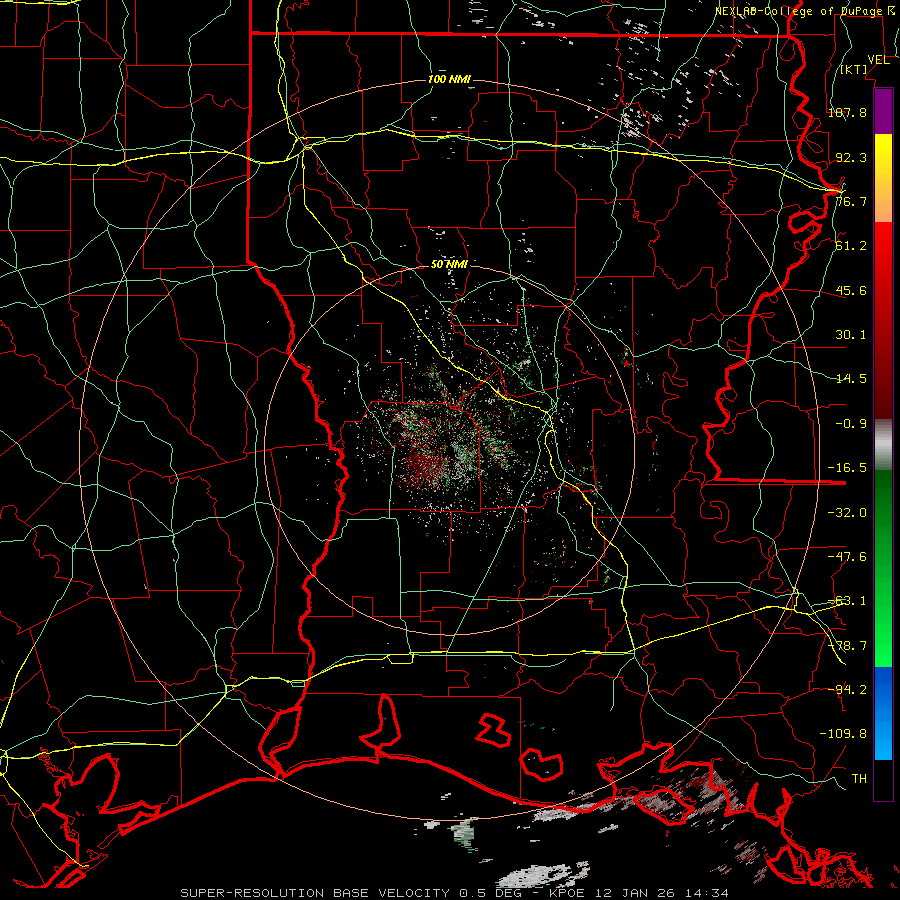Click the 100 NMI range ring label
The height and width of the screenshot is (900, 900).
[x=449, y=79]
